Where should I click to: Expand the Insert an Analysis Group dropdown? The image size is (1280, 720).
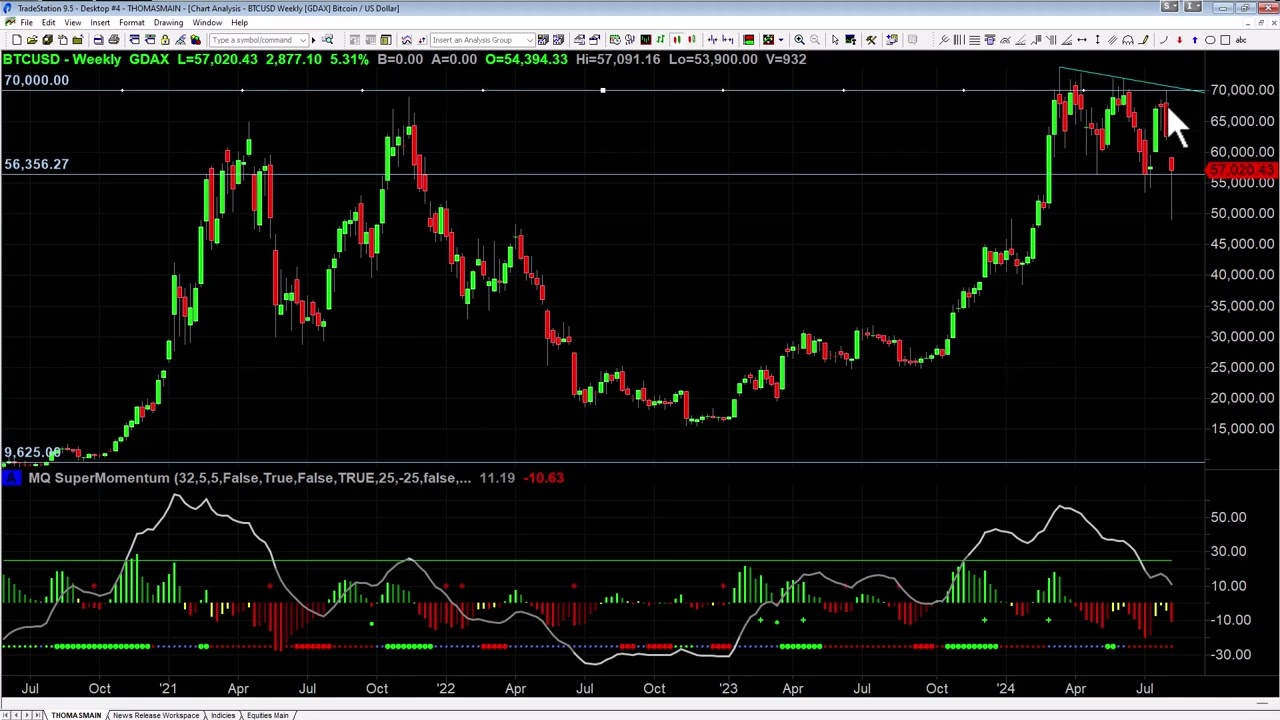point(531,40)
